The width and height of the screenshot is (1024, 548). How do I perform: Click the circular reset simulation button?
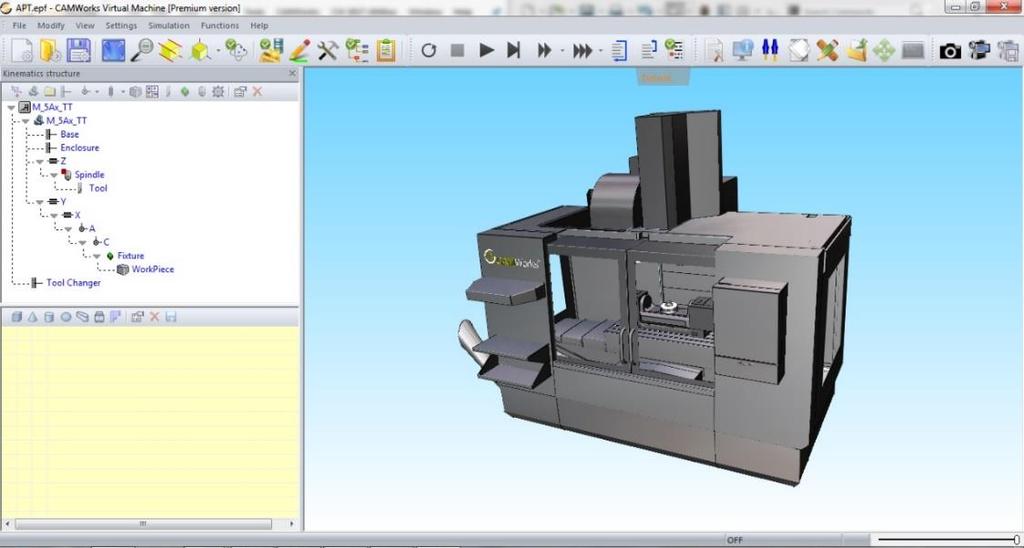coord(428,50)
